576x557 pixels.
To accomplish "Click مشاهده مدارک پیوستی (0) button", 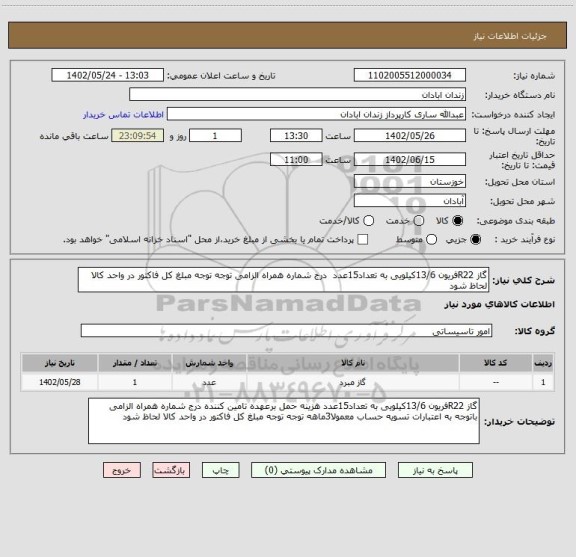I will (318, 470).
